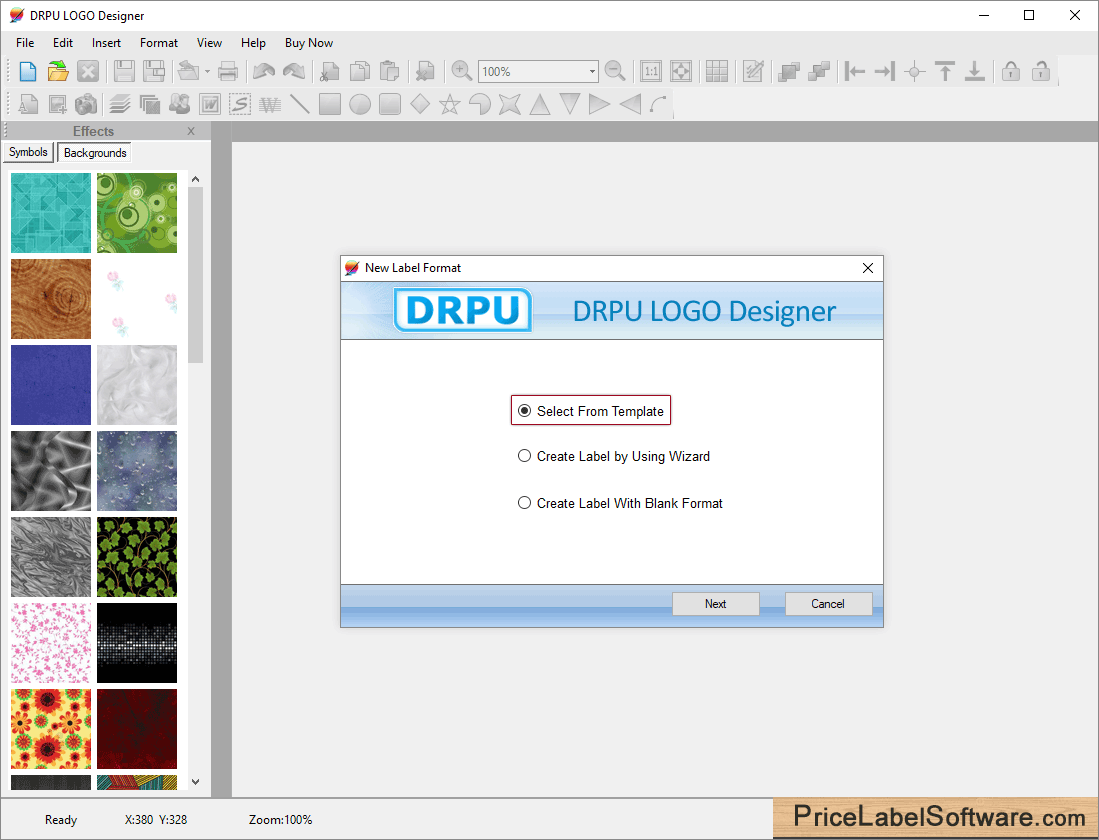Close the Effects panel
The image size is (1099, 840).
coord(191,131)
